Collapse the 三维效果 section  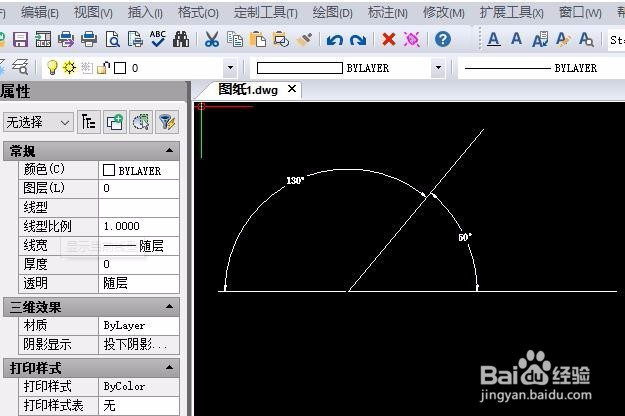click(169, 307)
